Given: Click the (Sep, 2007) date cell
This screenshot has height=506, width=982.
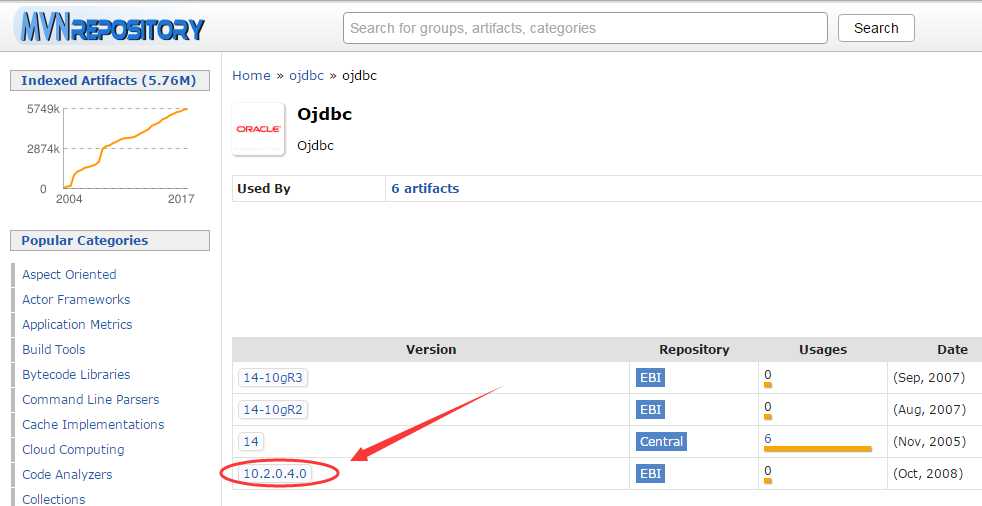Looking at the screenshot, I should pos(929,378).
